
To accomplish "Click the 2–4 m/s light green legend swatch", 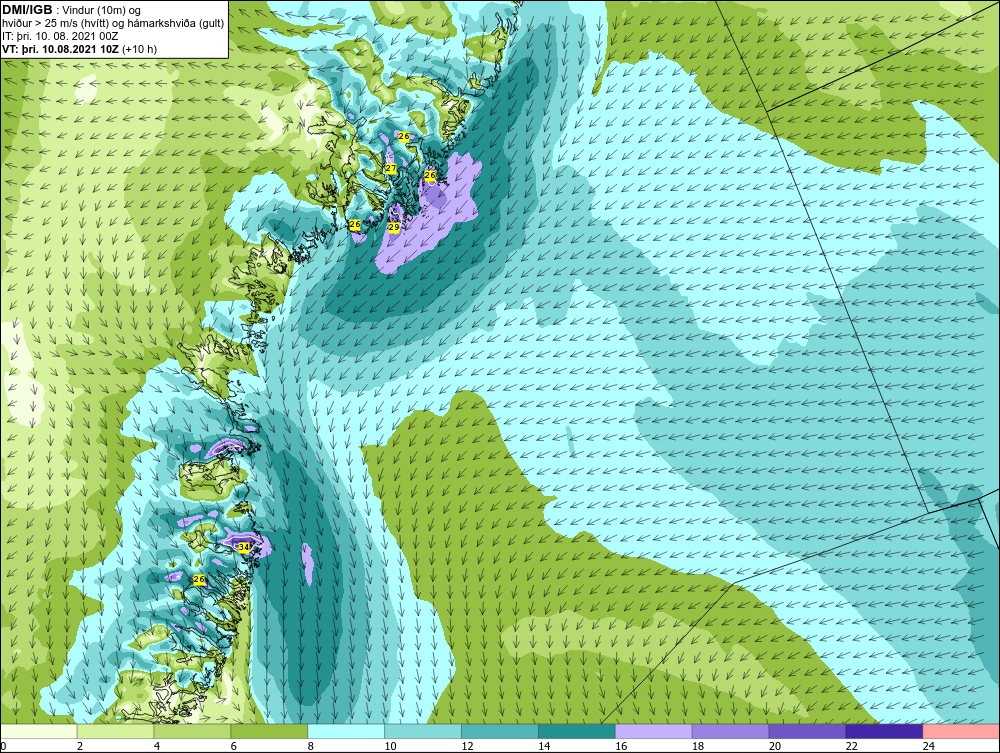I will tap(115, 731).
